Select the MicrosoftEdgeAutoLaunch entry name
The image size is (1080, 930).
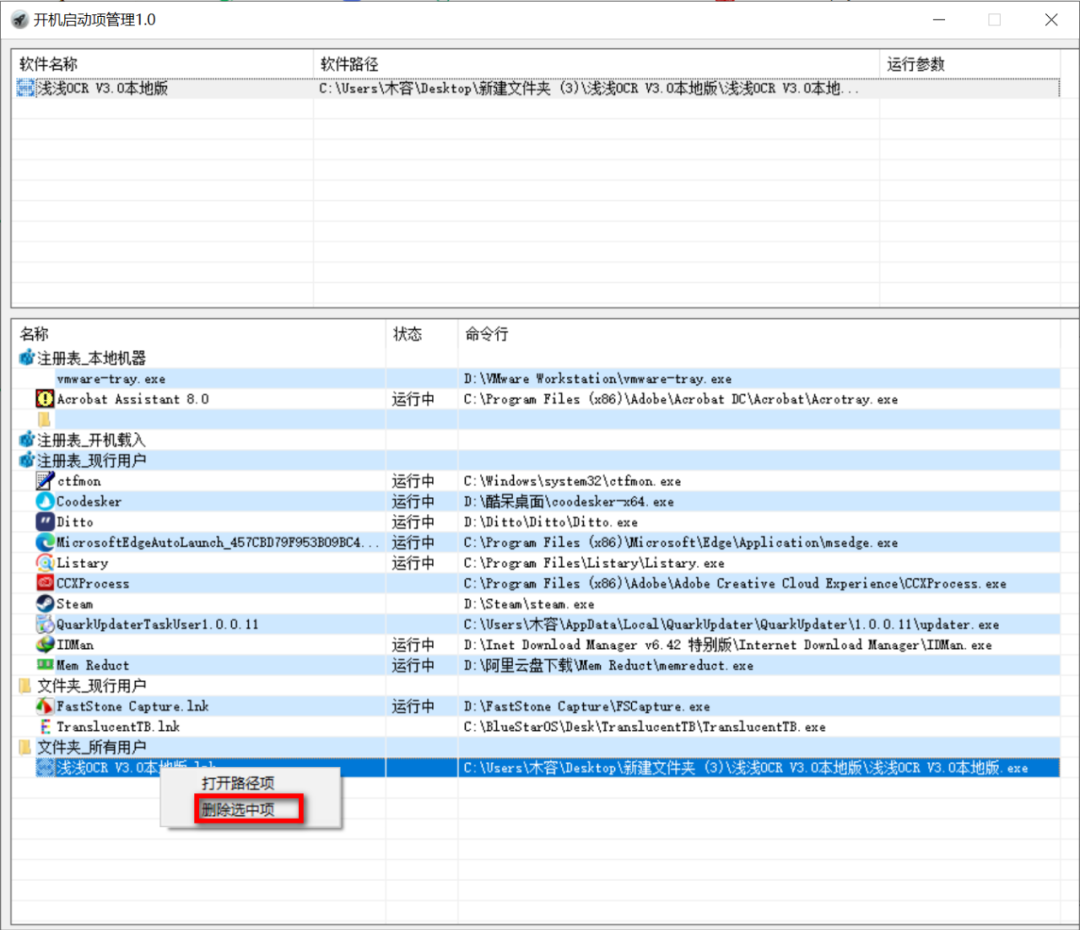tap(218, 542)
